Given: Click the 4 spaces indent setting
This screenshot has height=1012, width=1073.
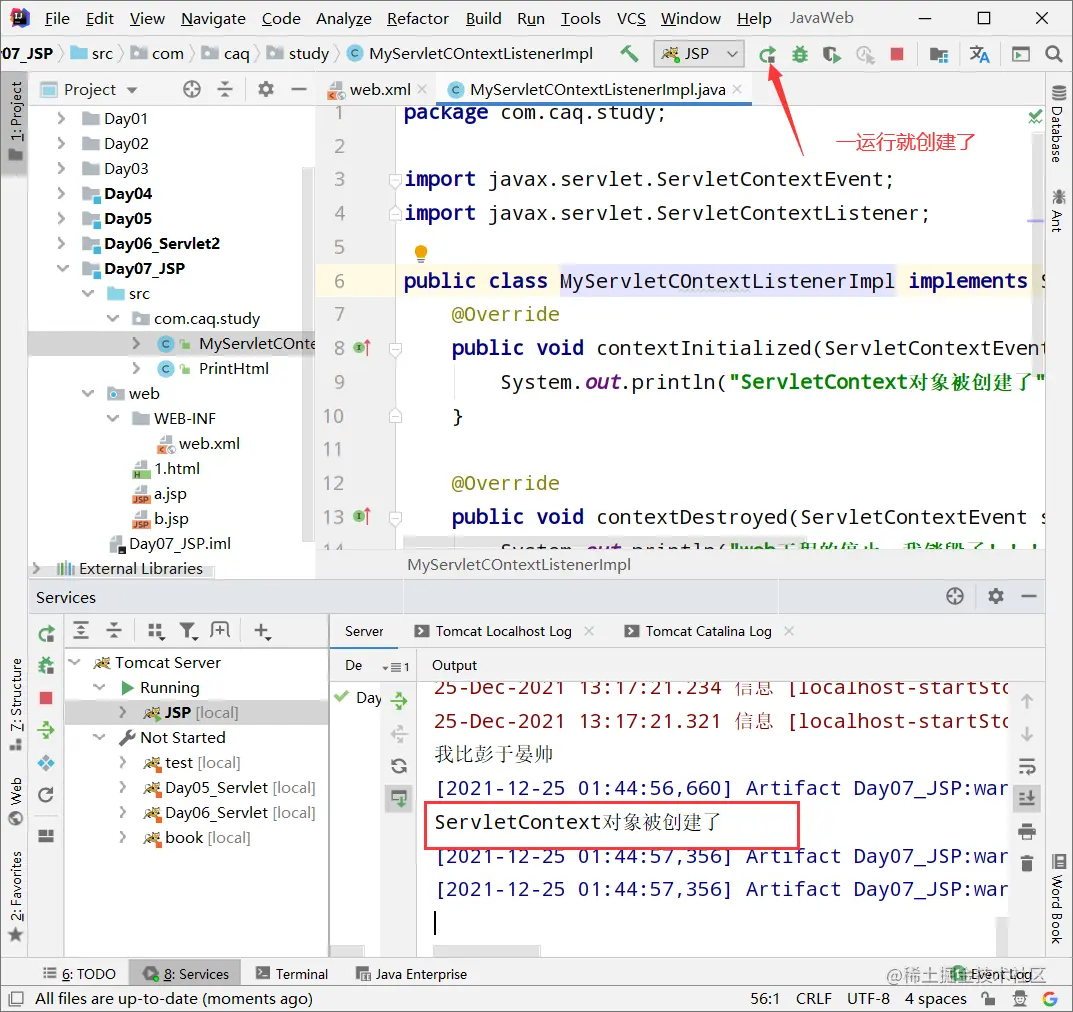Looking at the screenshot, I should pyautogui.click(x=935, y=998).
